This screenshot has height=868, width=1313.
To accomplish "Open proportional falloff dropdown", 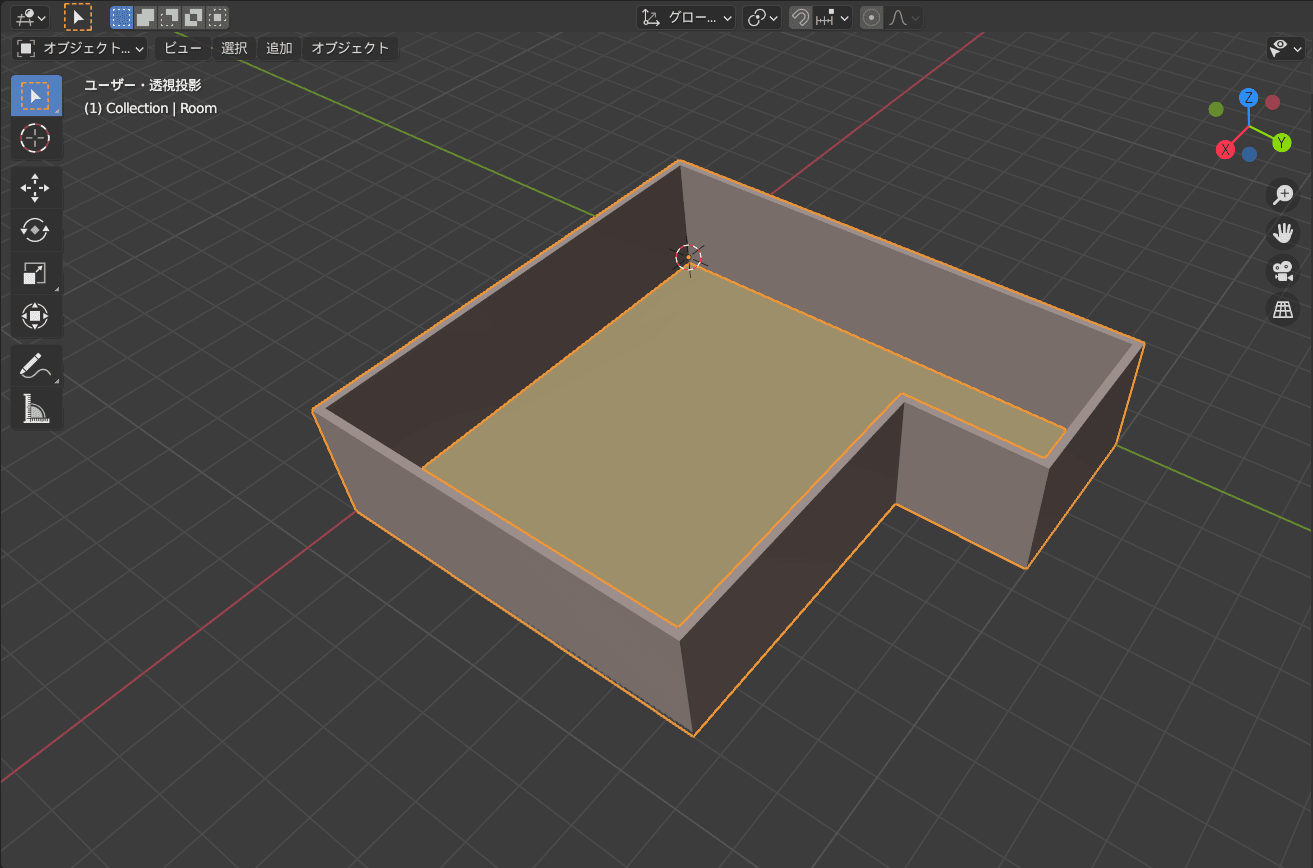I will 904,17.
